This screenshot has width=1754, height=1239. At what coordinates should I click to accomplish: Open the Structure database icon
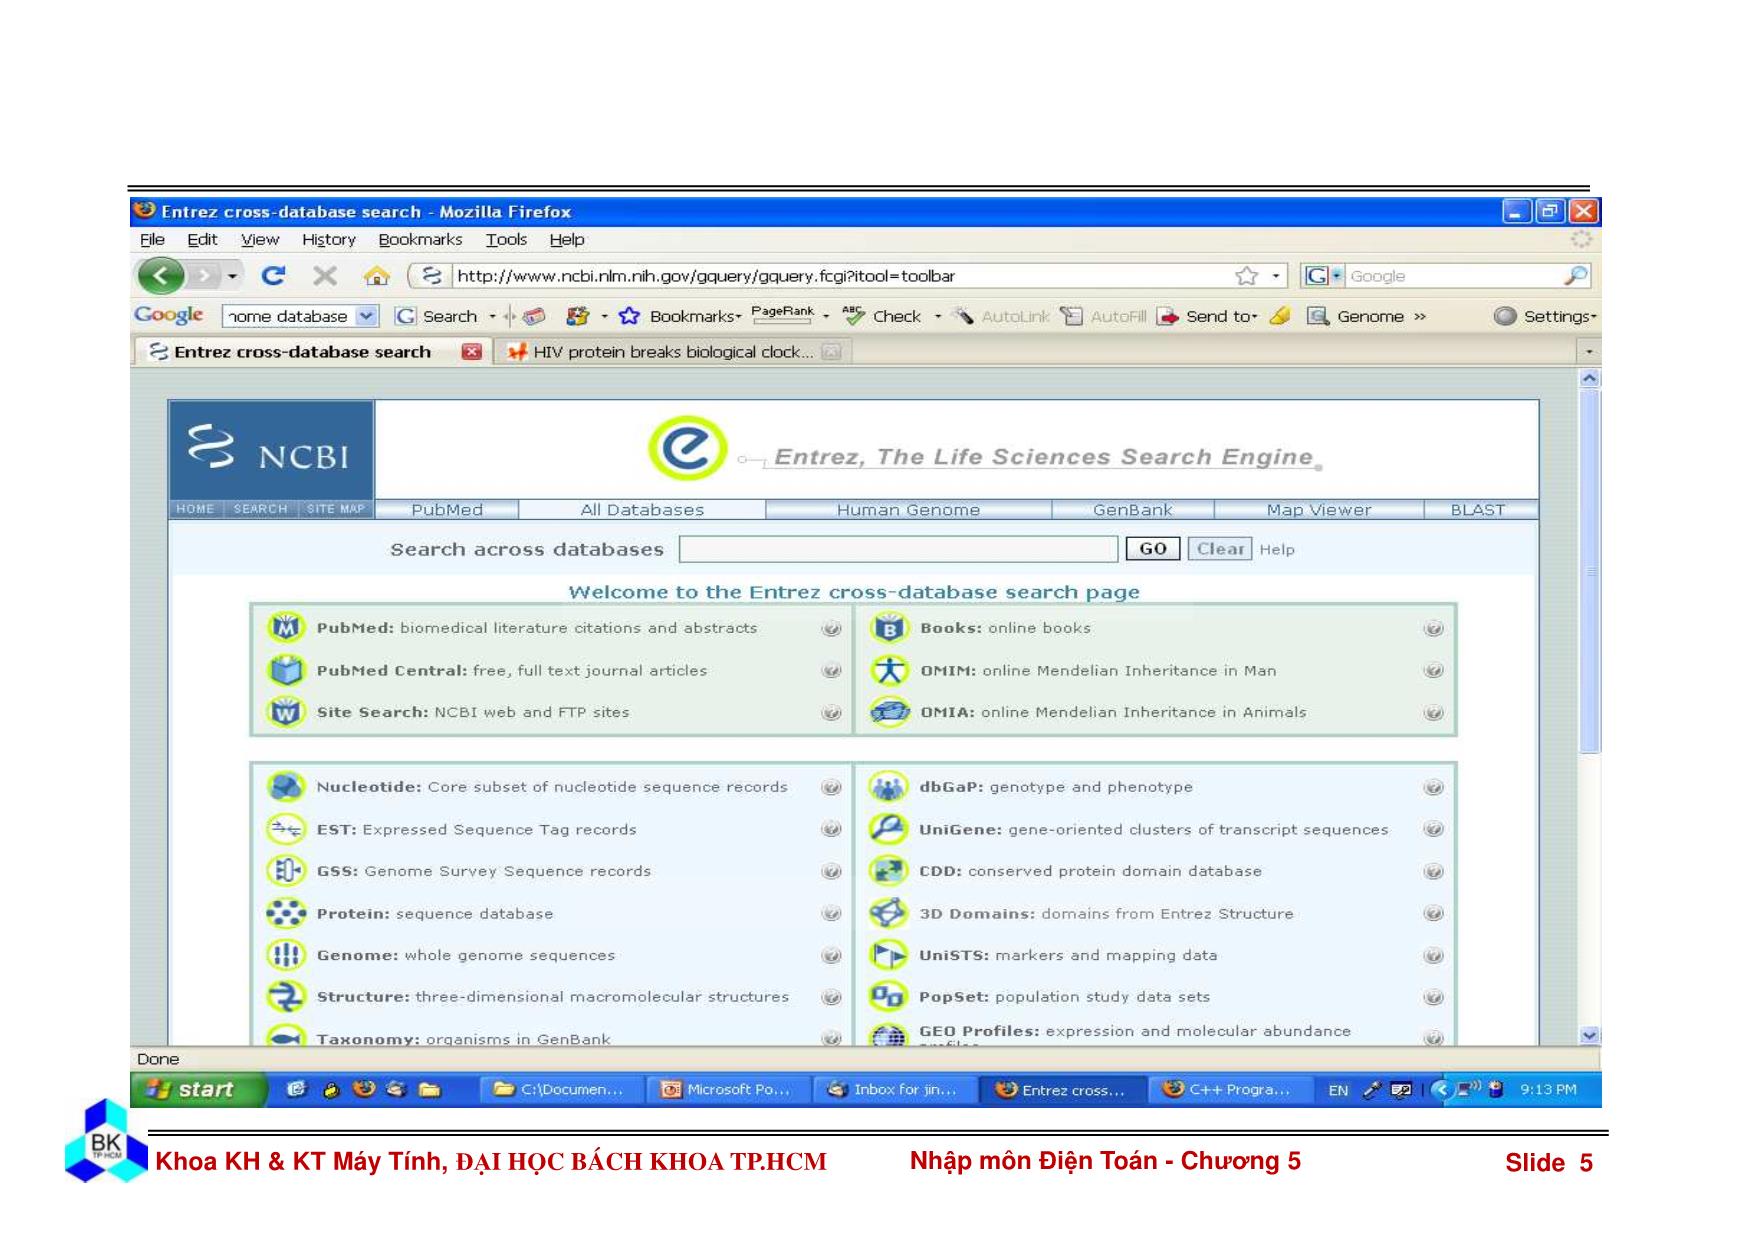coord(286,997)
